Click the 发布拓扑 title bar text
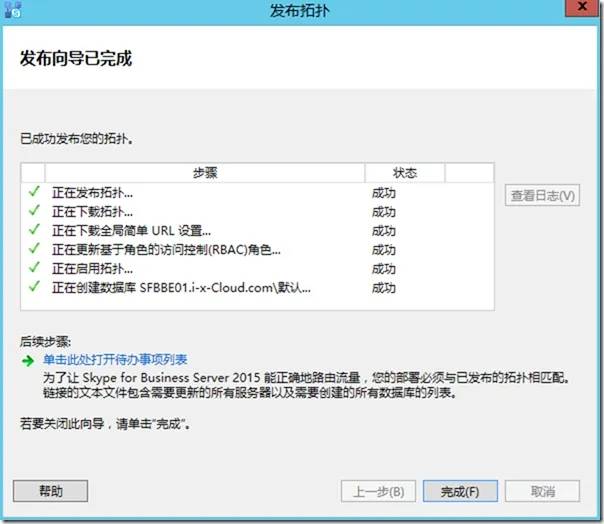Viewport: 604px width, 524px height. tap(300, 10)
